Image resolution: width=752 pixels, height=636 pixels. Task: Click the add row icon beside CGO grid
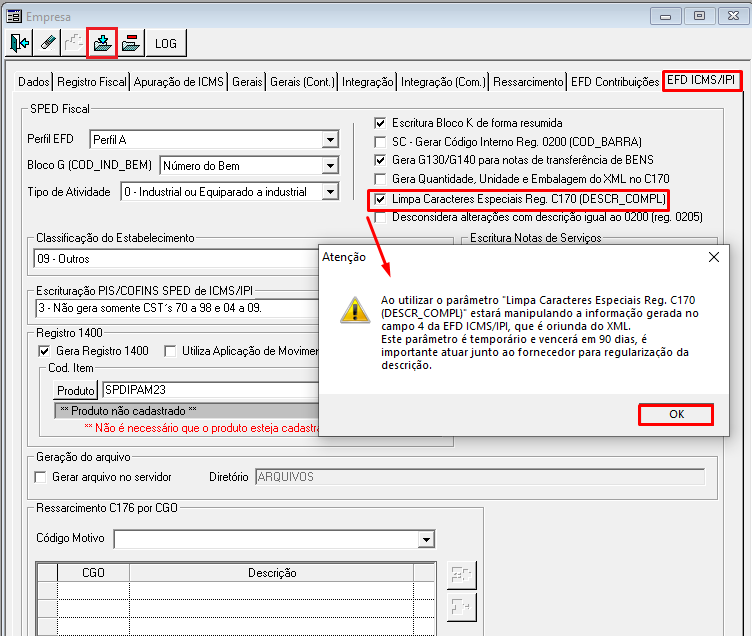click(461, 575)
